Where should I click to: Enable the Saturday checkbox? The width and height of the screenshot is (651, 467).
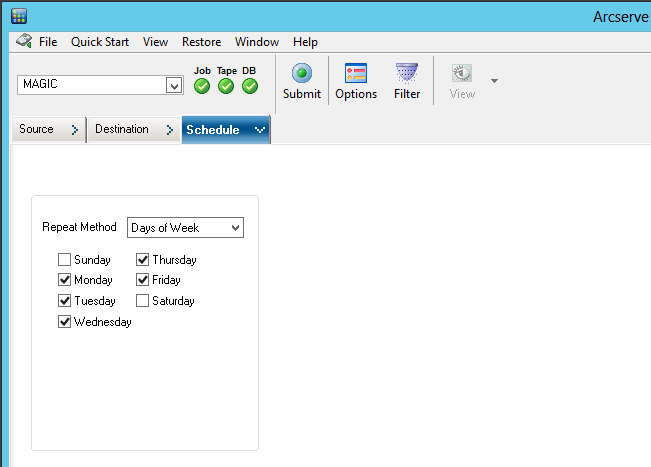(x=142, y=301)
